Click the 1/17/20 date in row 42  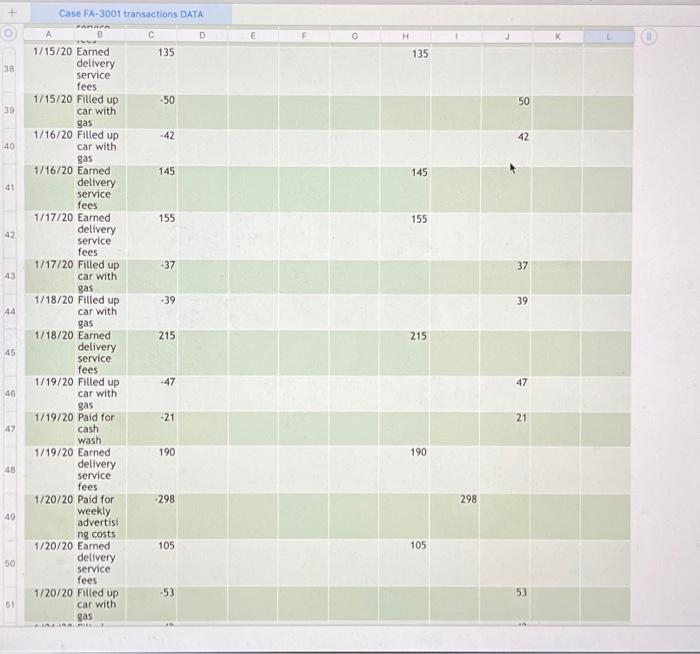(53, 217)
